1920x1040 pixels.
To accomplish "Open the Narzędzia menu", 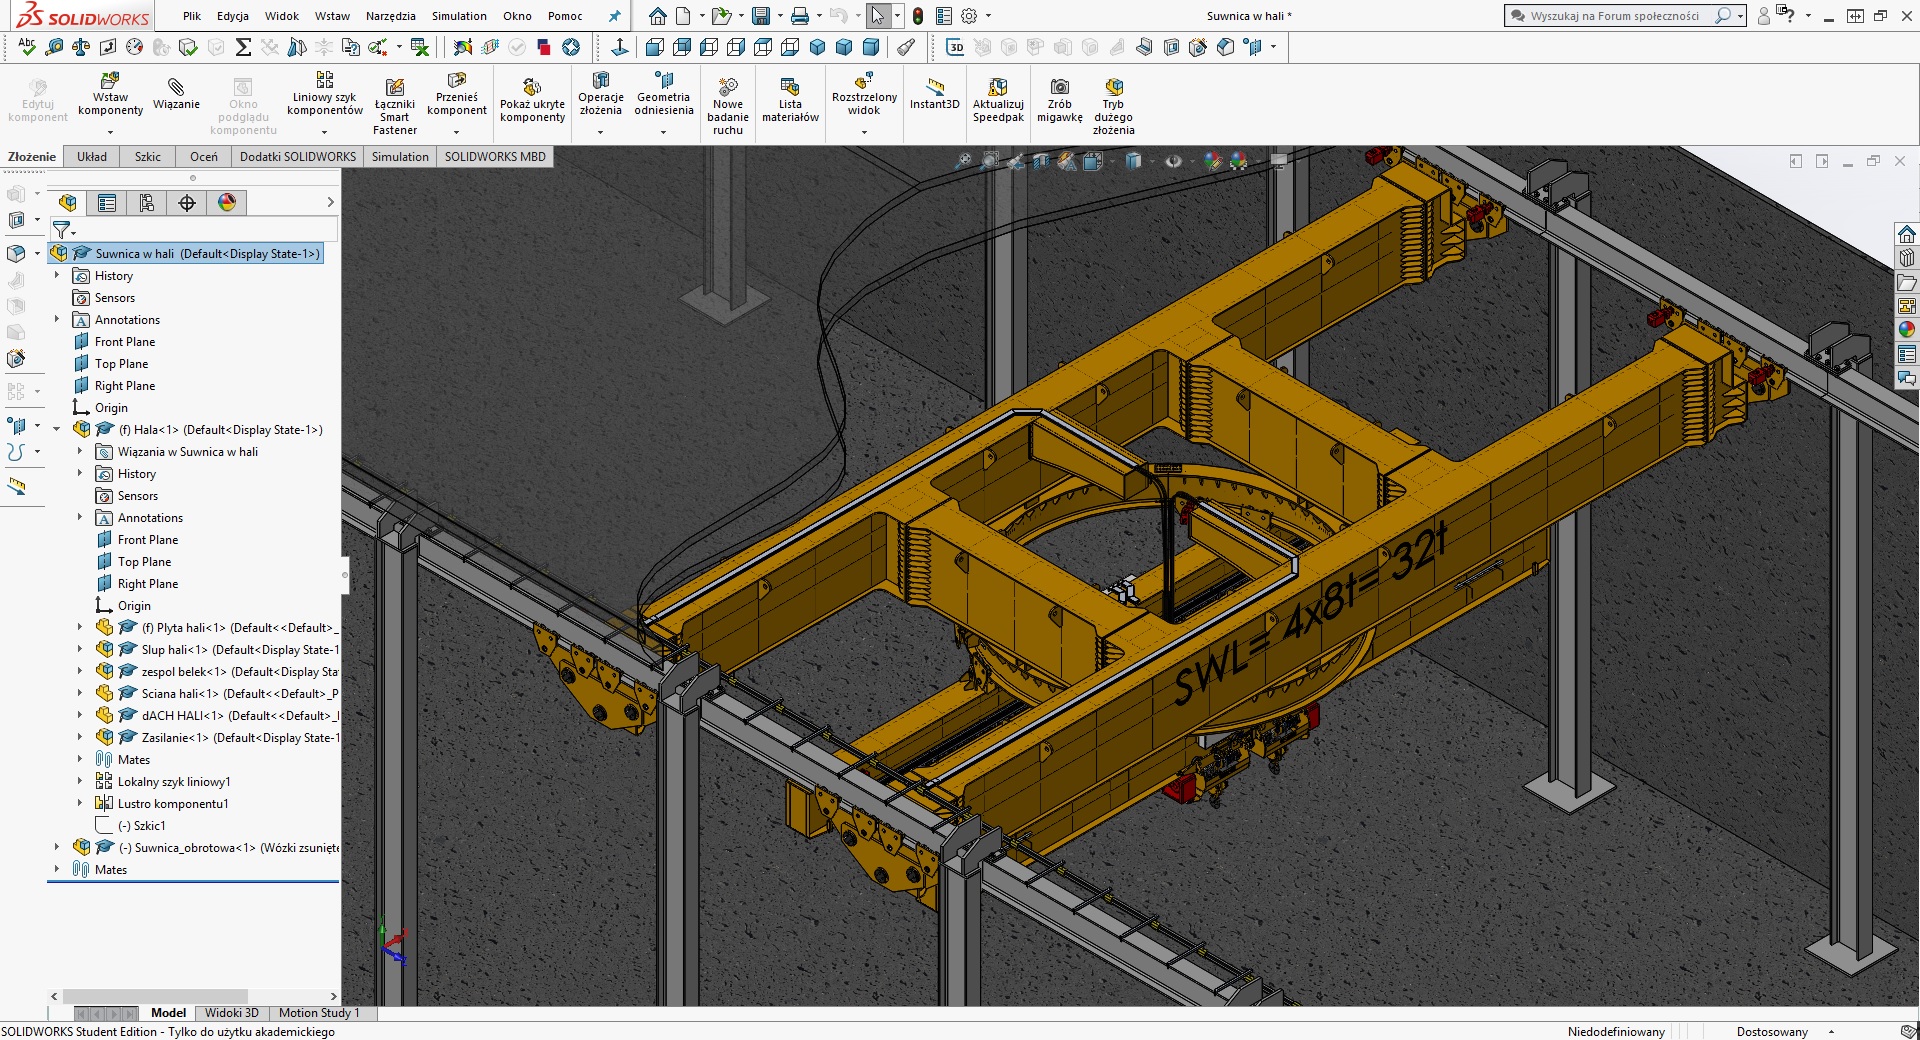I will pos(390,16).
